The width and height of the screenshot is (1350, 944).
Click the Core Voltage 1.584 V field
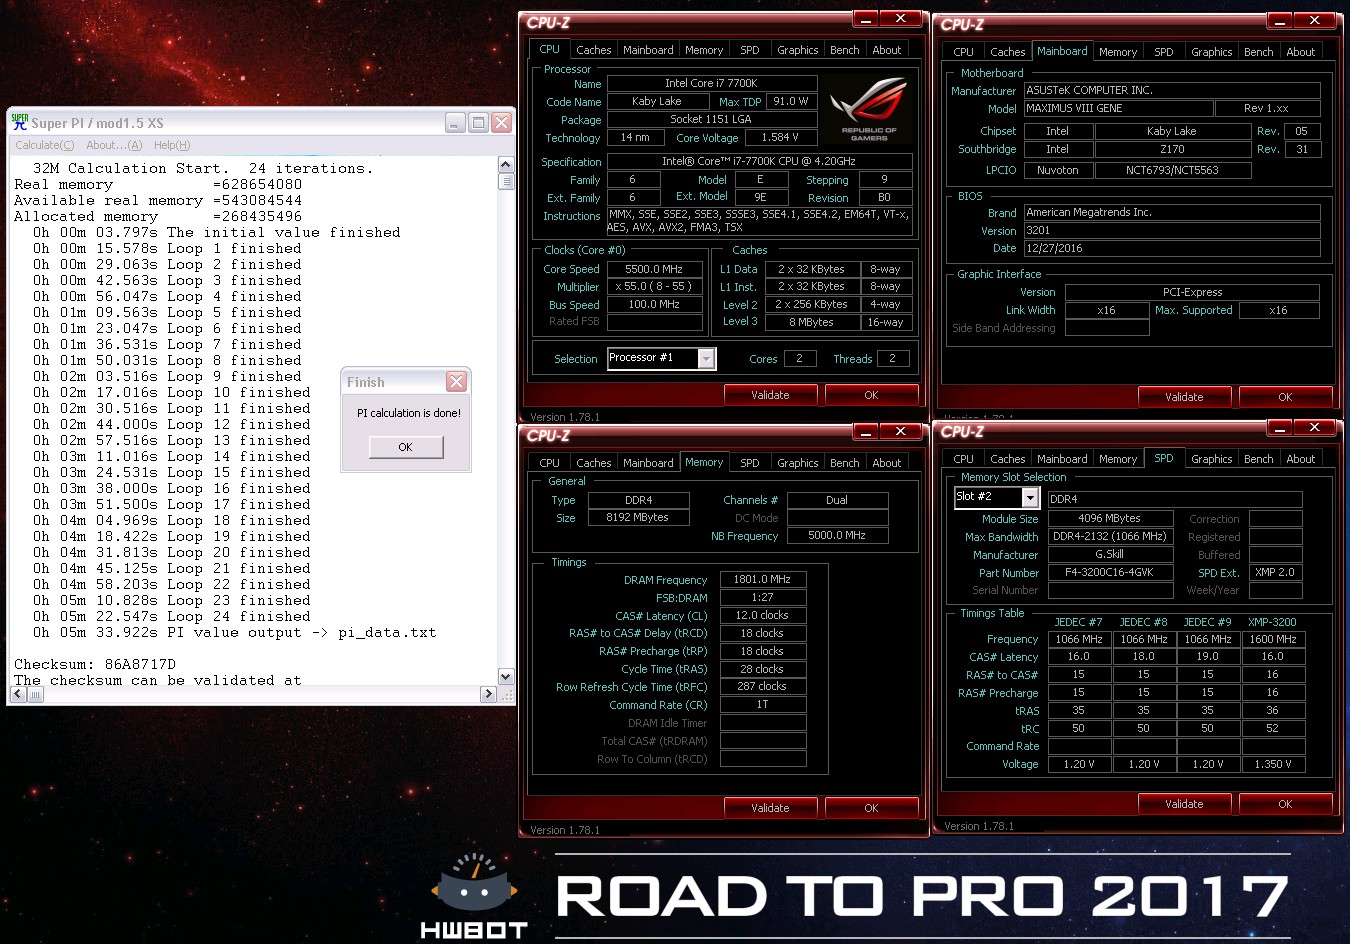780,138
